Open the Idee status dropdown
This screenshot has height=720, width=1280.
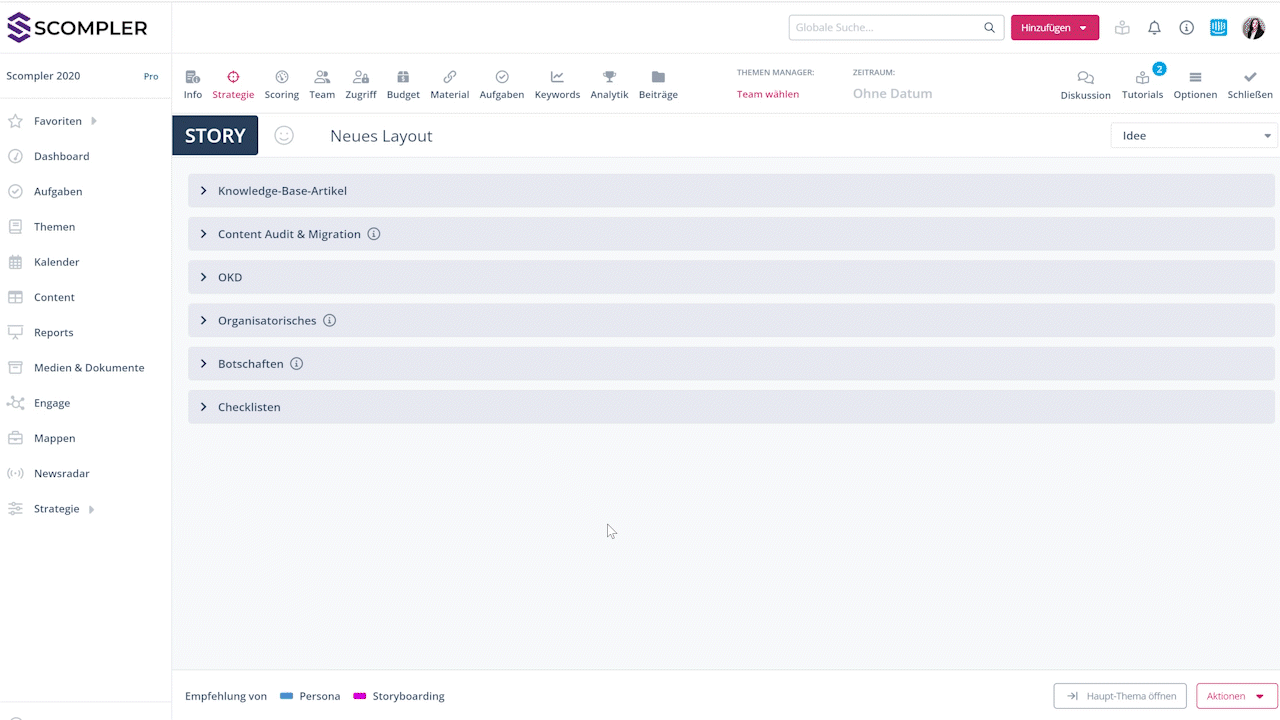1193,135
